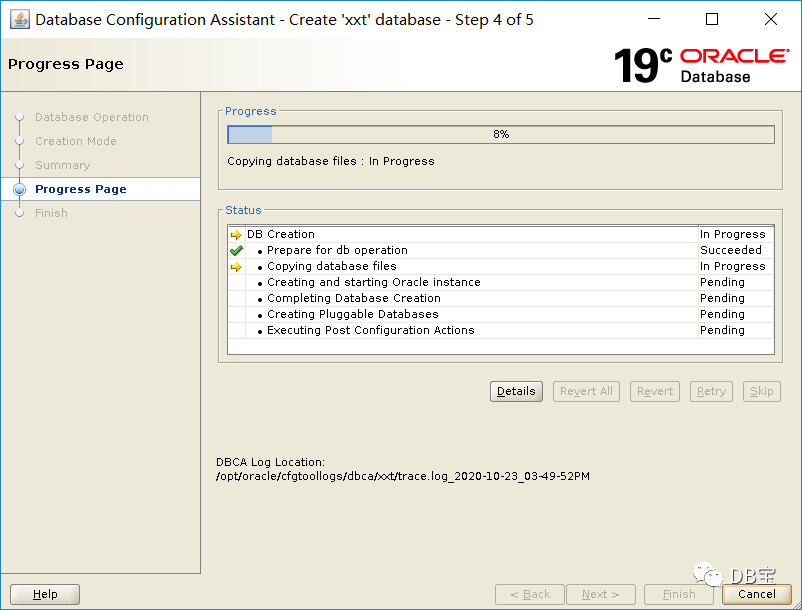This screenshot has width=802, height=610.
Task: Select the Summary step in sidebar
Action: click(62, 165)
